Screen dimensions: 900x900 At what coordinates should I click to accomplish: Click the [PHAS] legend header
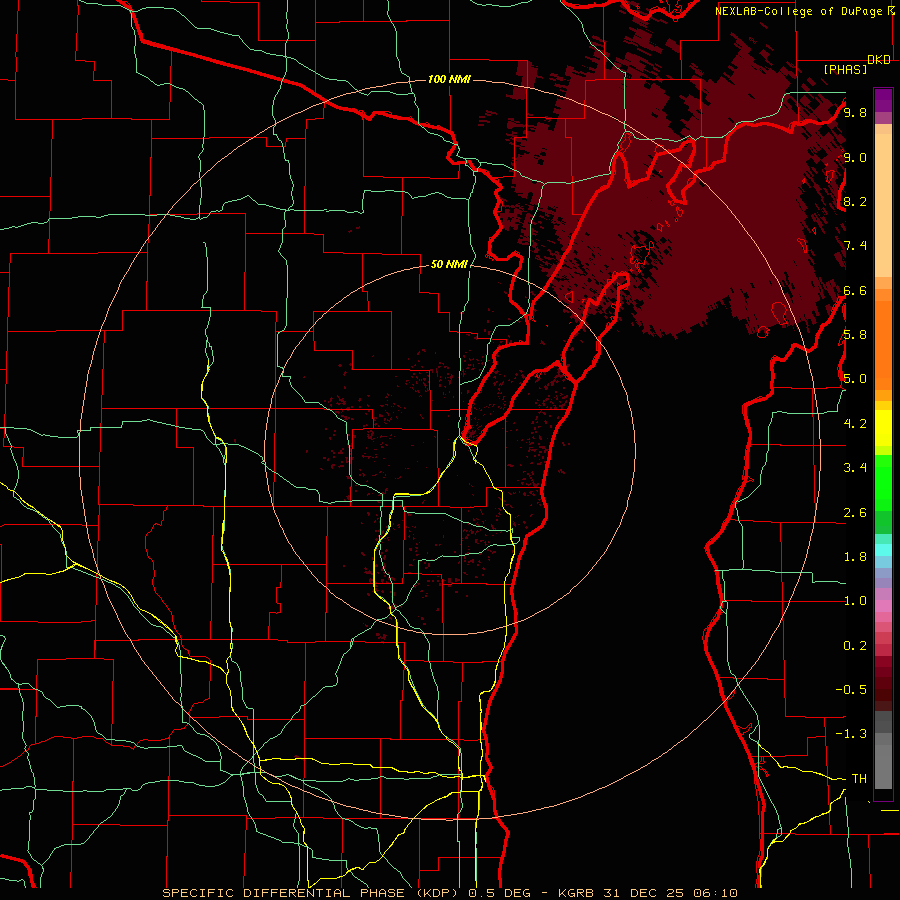click(845, 69)
